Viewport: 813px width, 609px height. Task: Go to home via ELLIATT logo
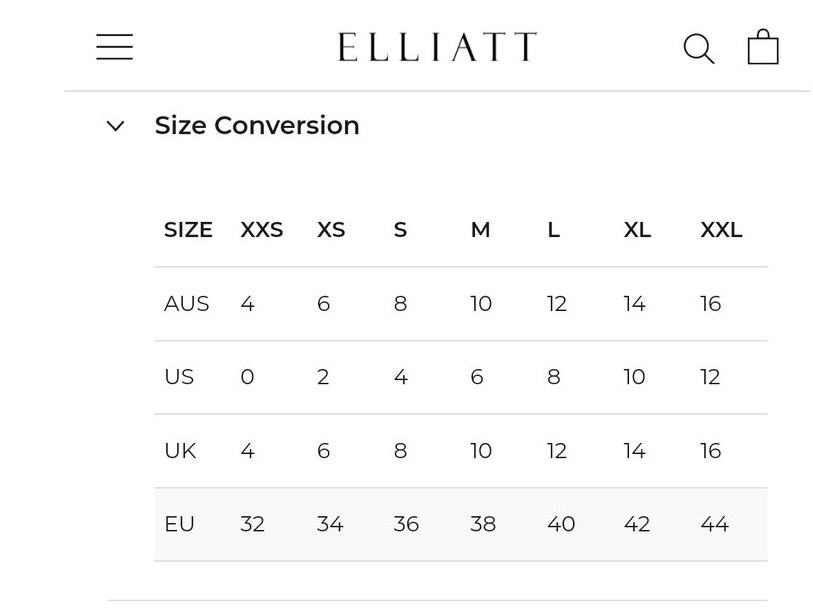tap(437, 47)
